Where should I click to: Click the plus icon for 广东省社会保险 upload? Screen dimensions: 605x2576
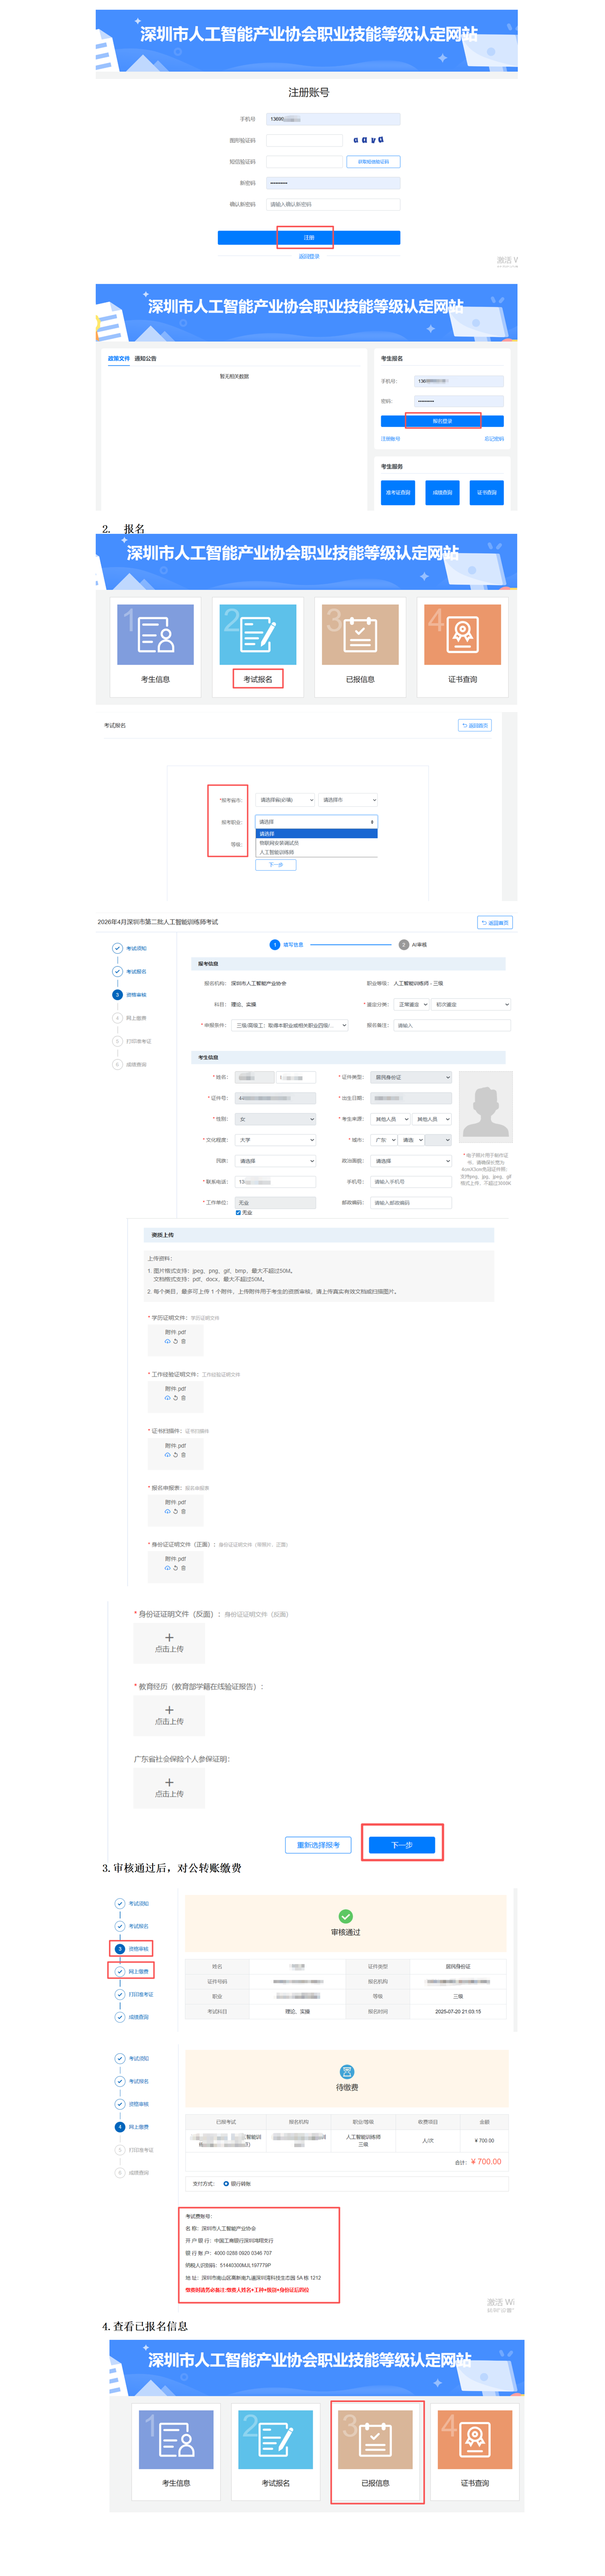tap(169, 1782)
